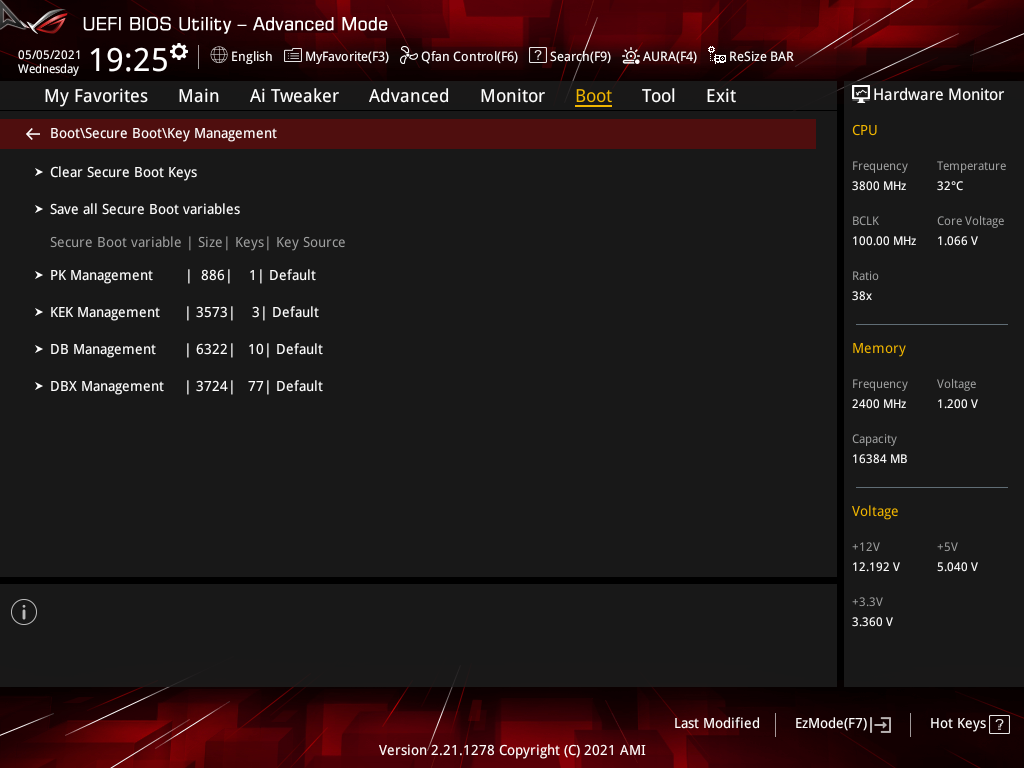
Task: Click memory frequency 2400 MHz value
Action: (878, 404)
